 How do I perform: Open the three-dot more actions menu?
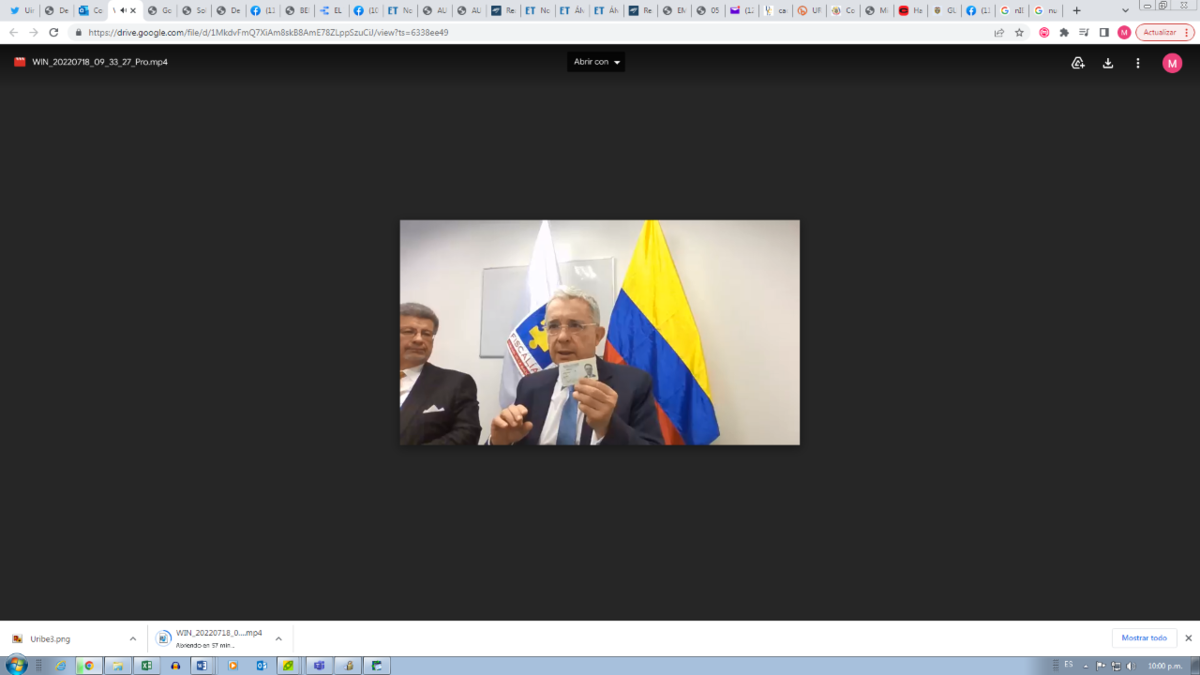tap(1138, 63)
